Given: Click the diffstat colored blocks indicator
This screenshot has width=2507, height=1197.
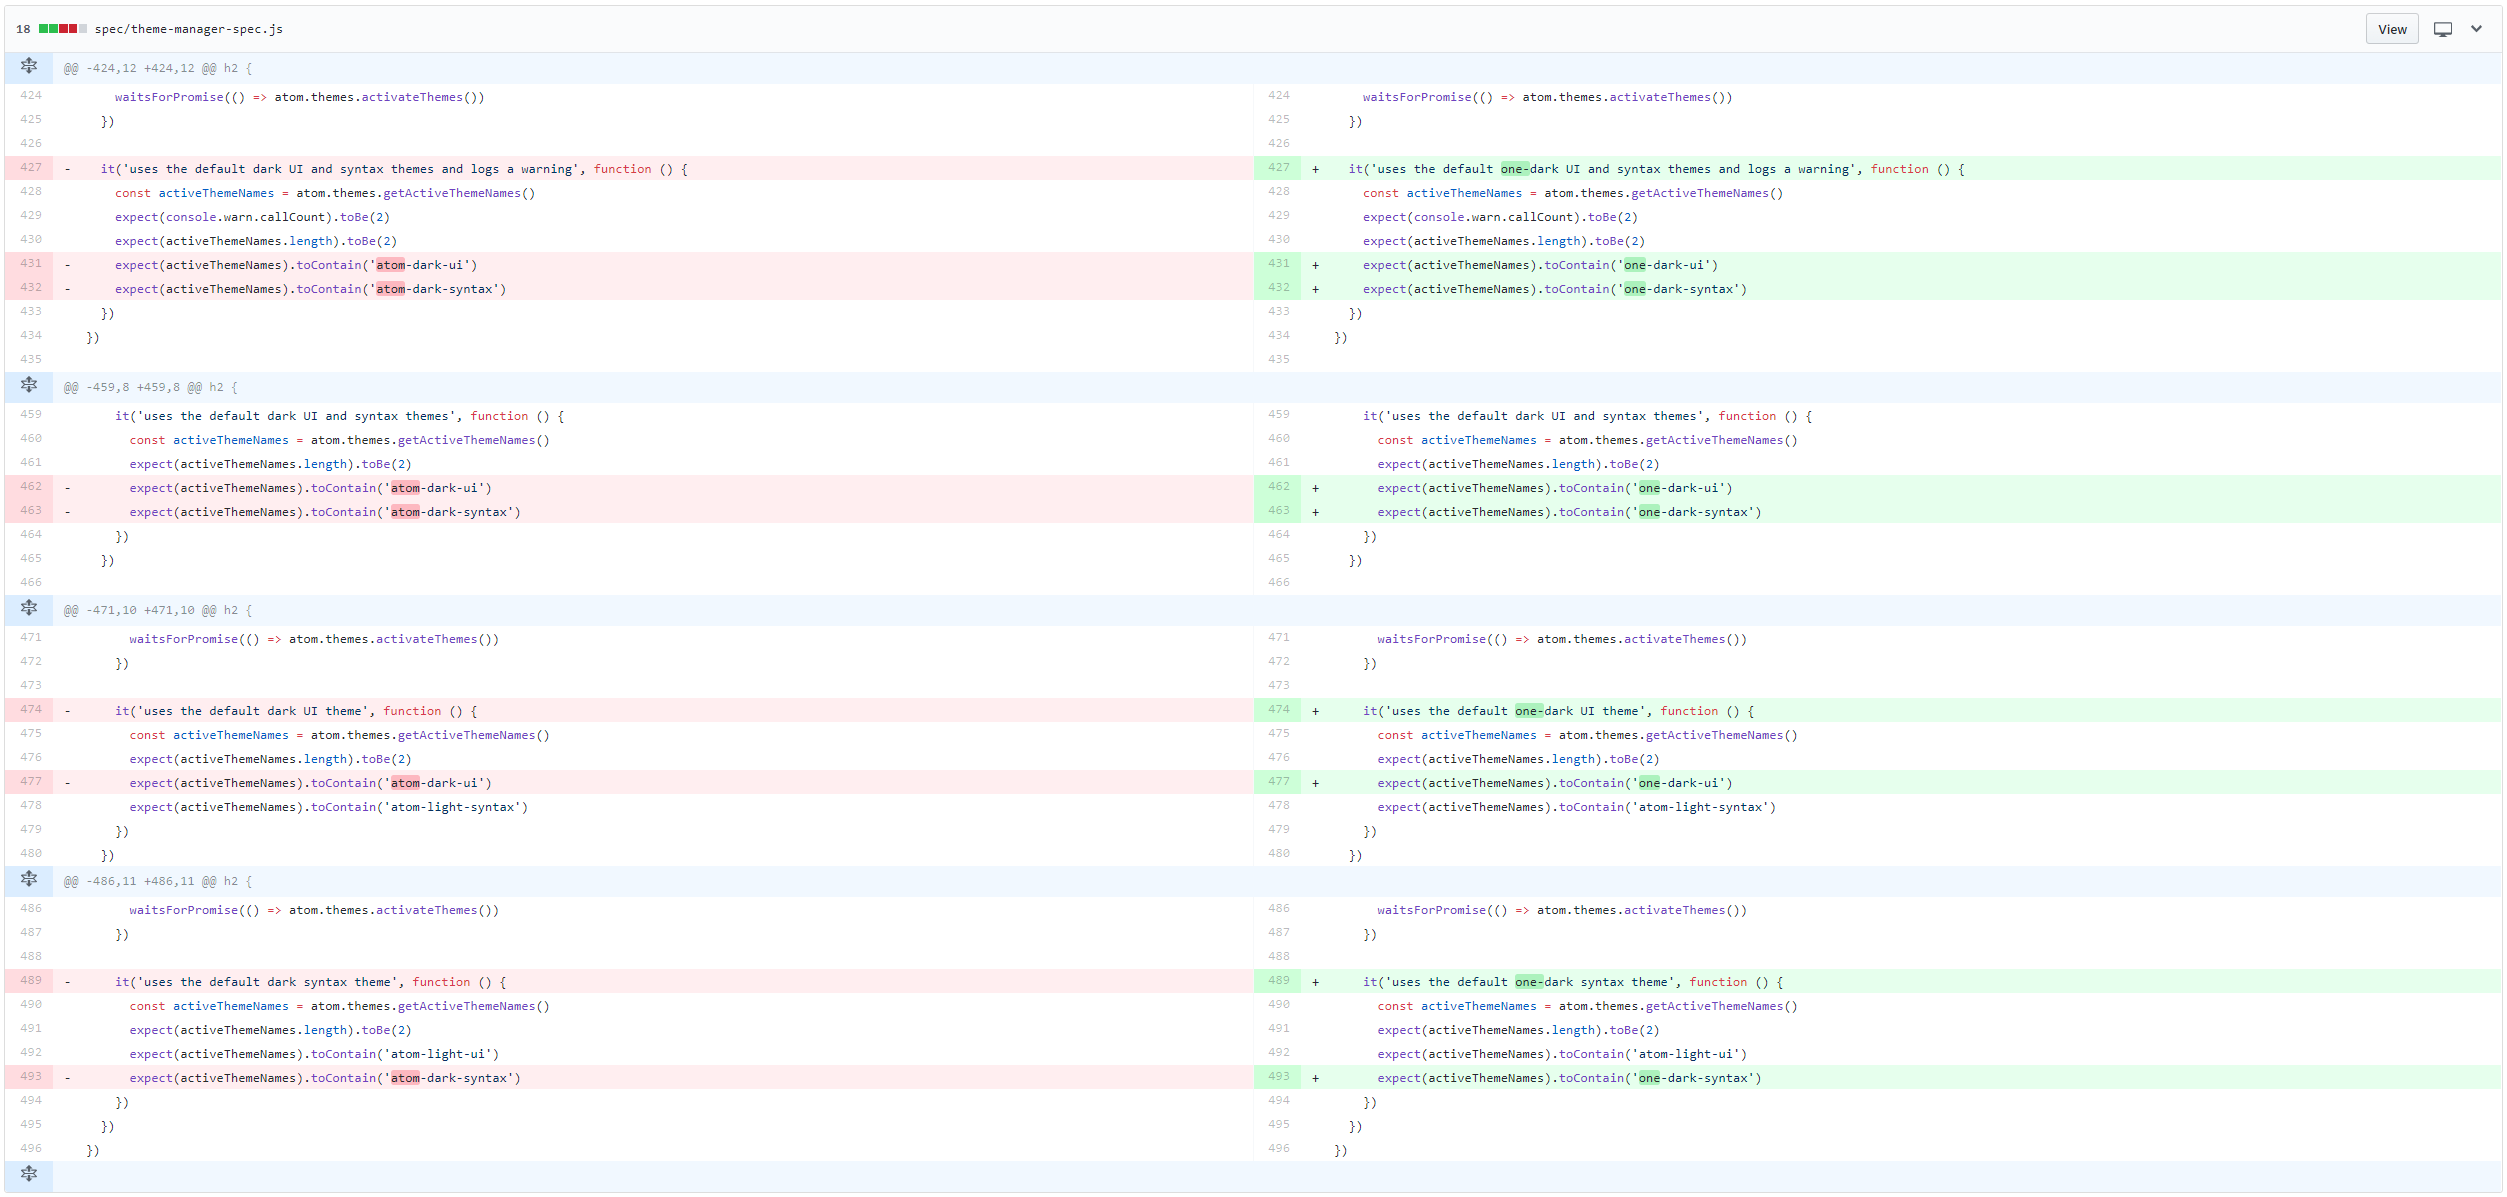Looking at the screenshot, I should [63, 29].
